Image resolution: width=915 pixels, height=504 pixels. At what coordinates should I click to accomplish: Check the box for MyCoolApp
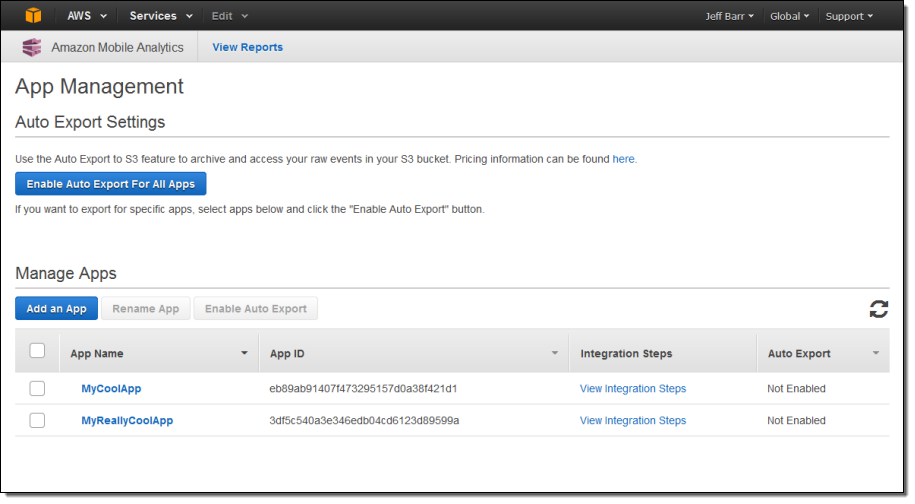(x=37, y=388)
